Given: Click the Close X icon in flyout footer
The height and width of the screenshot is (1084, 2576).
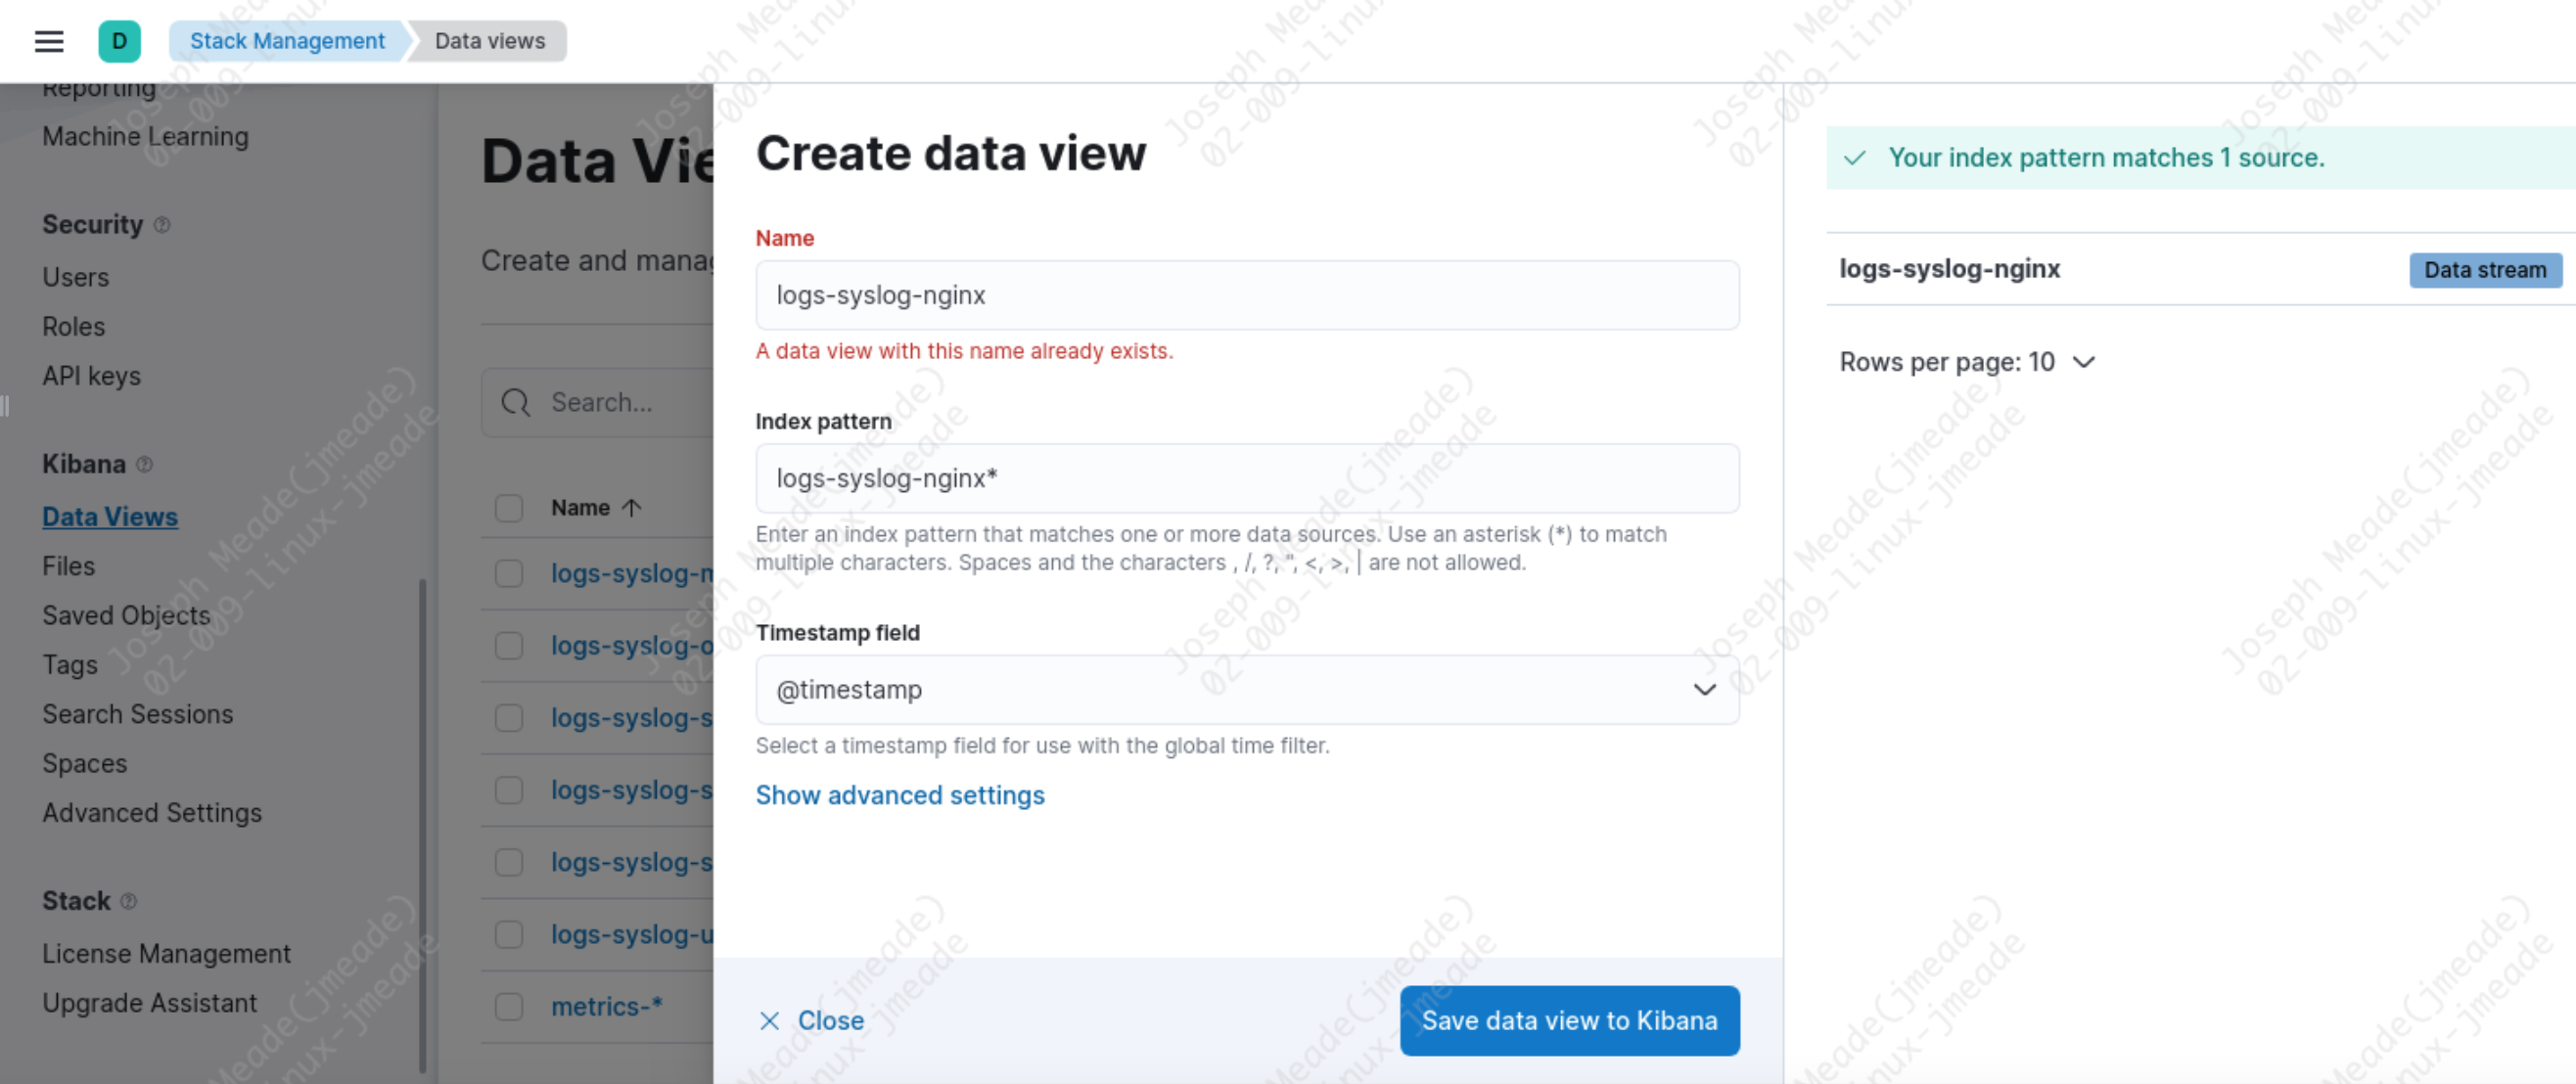Looking at the screenshot, I should pos(769,1020).
